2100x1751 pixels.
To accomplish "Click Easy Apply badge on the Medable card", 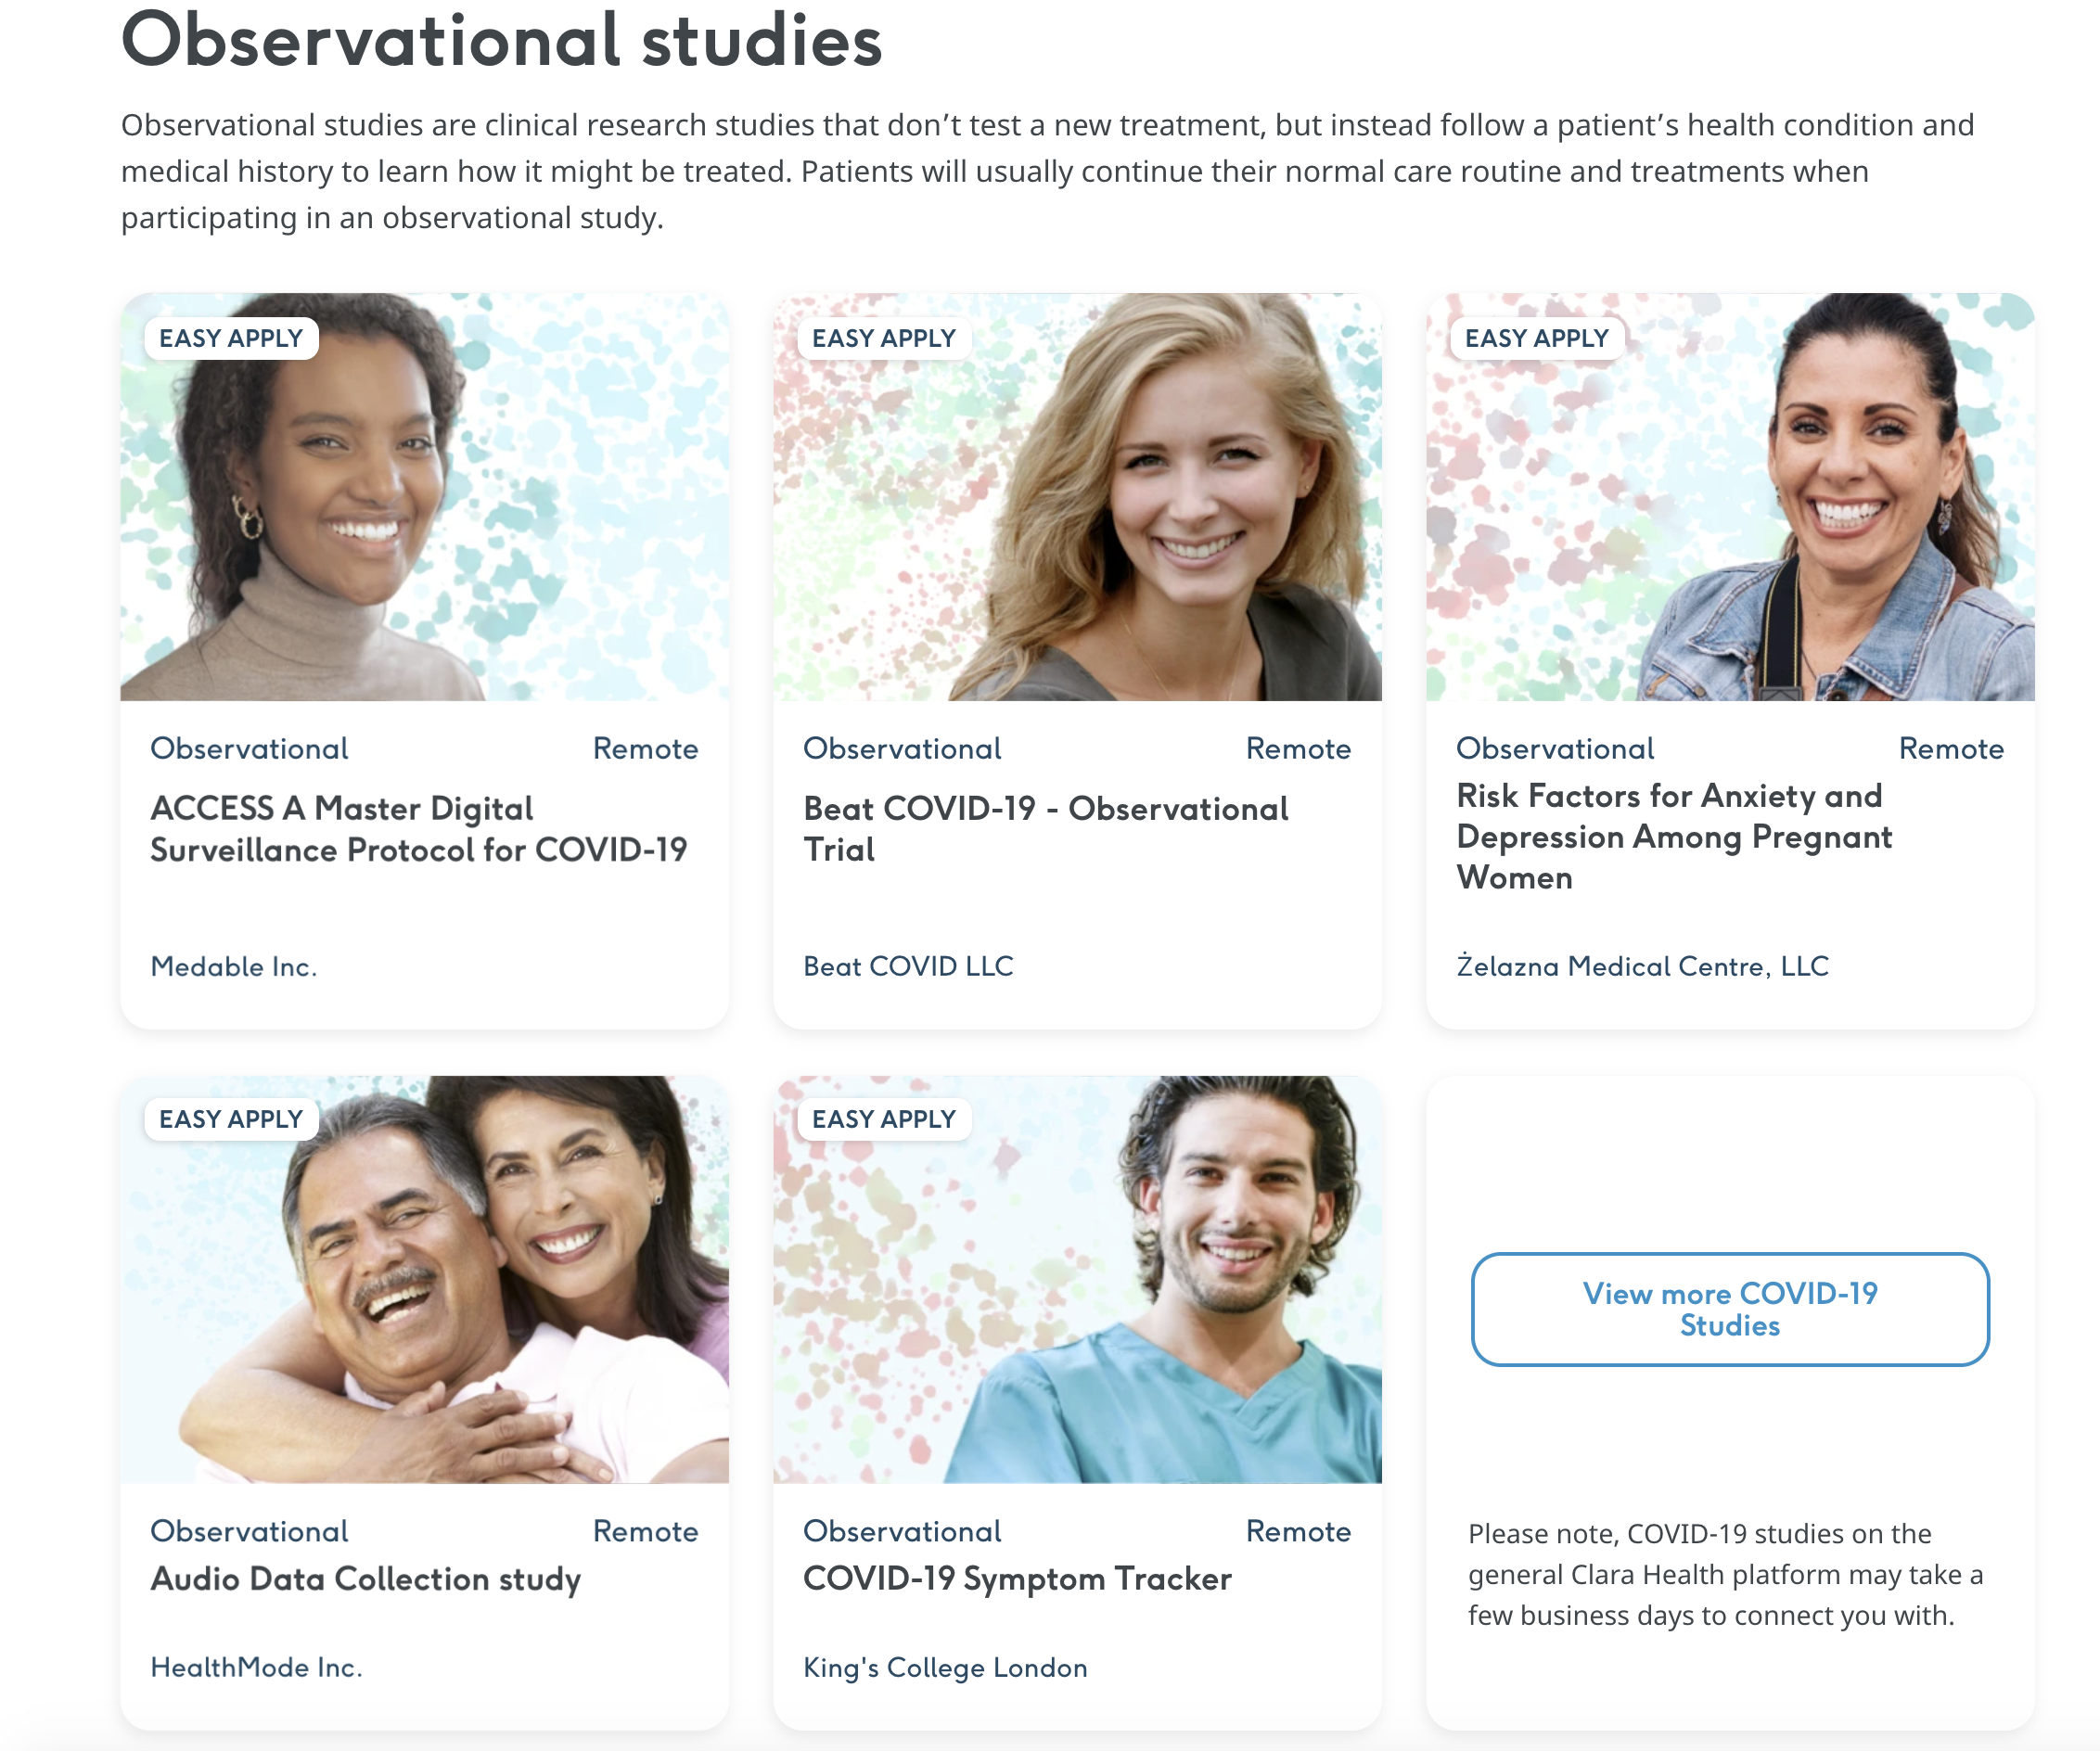I will 231,338.
